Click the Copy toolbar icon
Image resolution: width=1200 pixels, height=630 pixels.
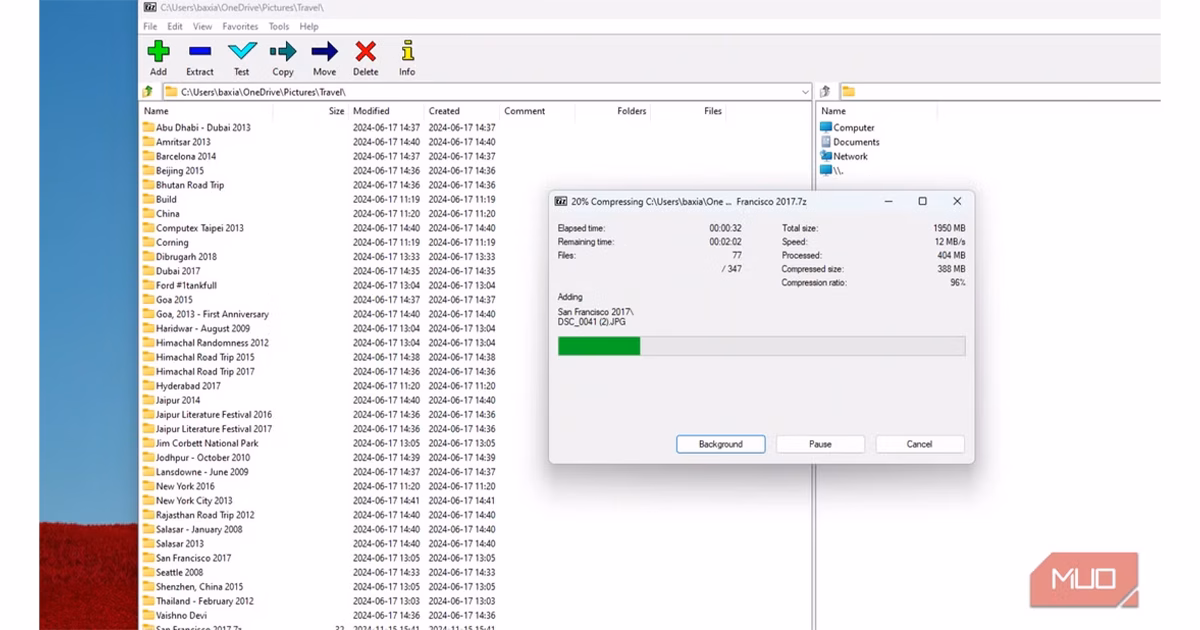coord(283,51)
